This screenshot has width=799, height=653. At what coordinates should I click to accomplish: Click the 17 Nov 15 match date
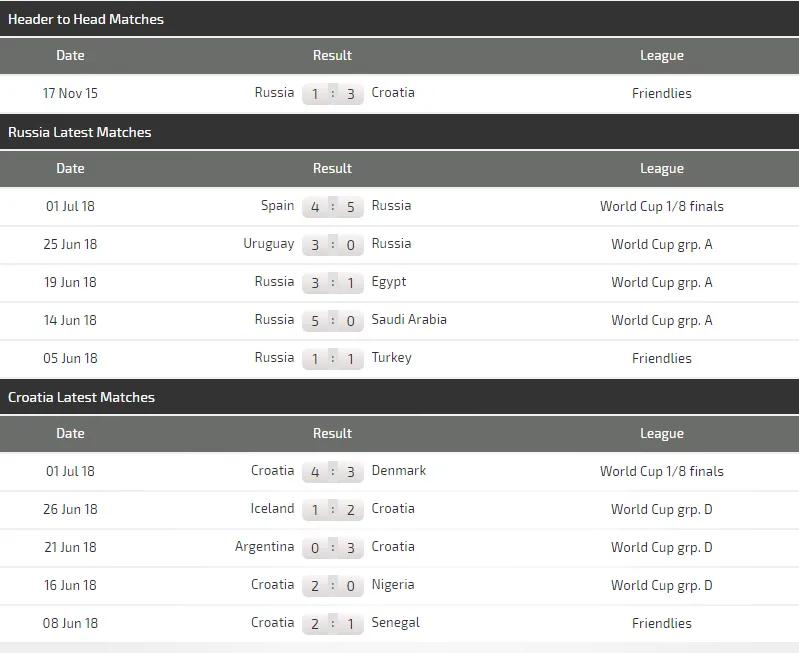tap(70, 93)
